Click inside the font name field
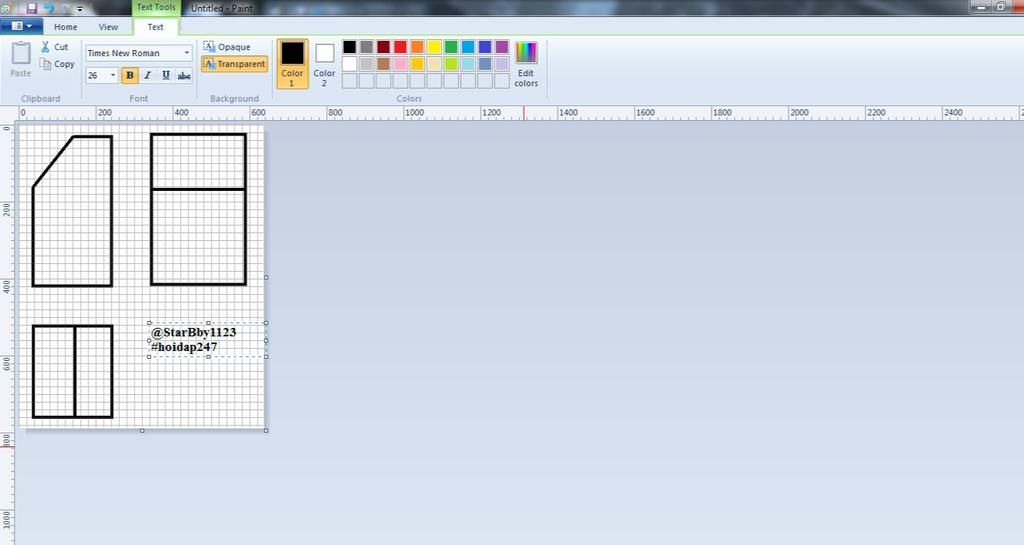 [134, 53]
